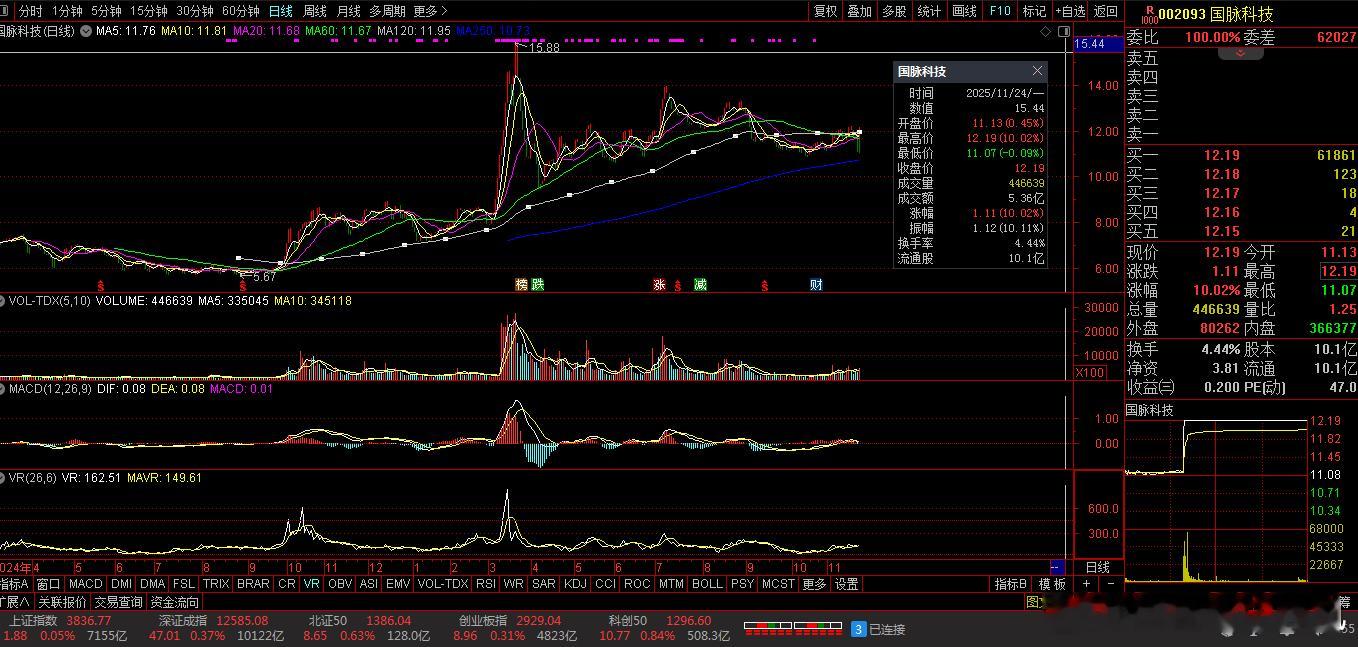1358x647 pixels.
Task: Open the 窗口 window menu
Action: click(x=48, y=584)
